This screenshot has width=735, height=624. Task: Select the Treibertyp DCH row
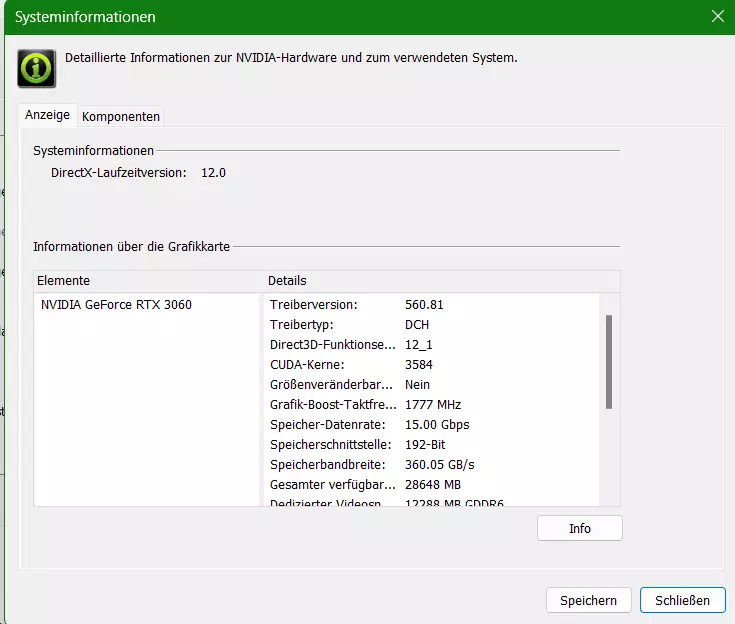(431, 325)
